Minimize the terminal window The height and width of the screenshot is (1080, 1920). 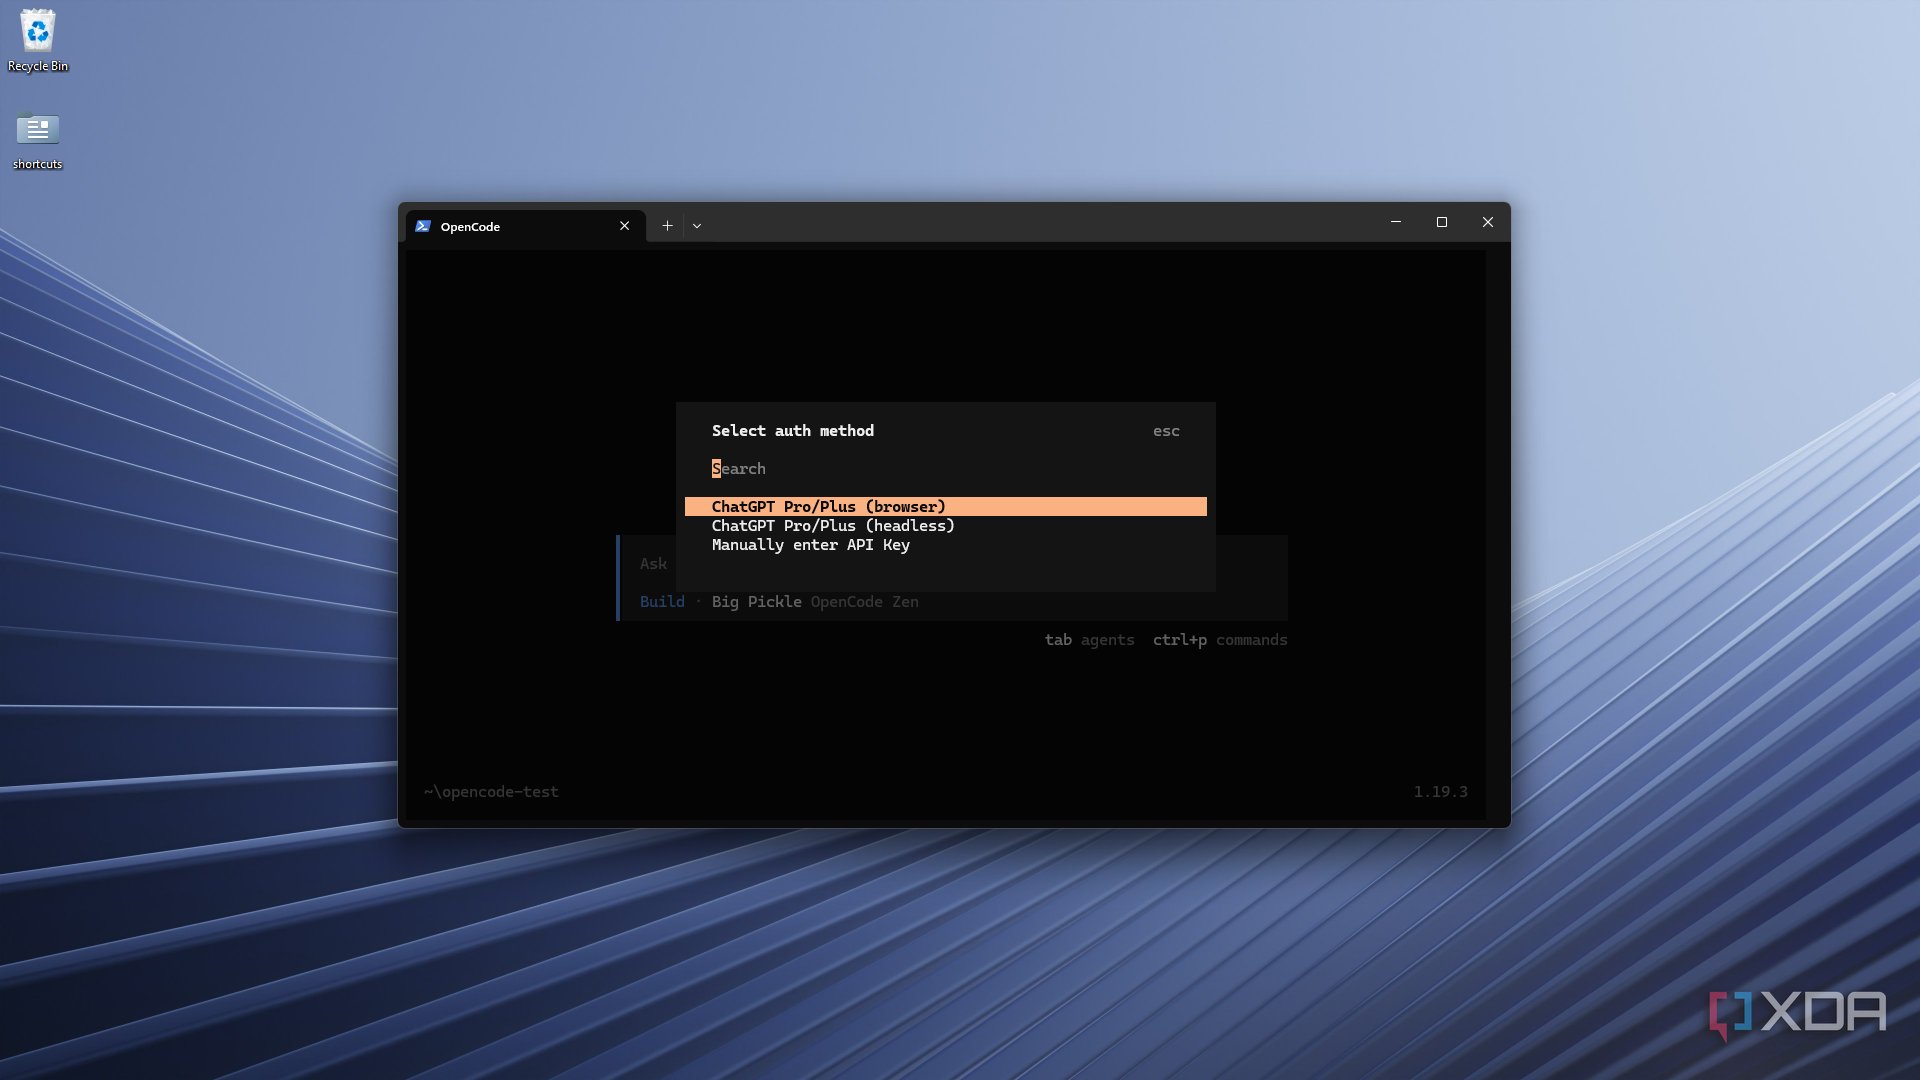[1396, 222]
